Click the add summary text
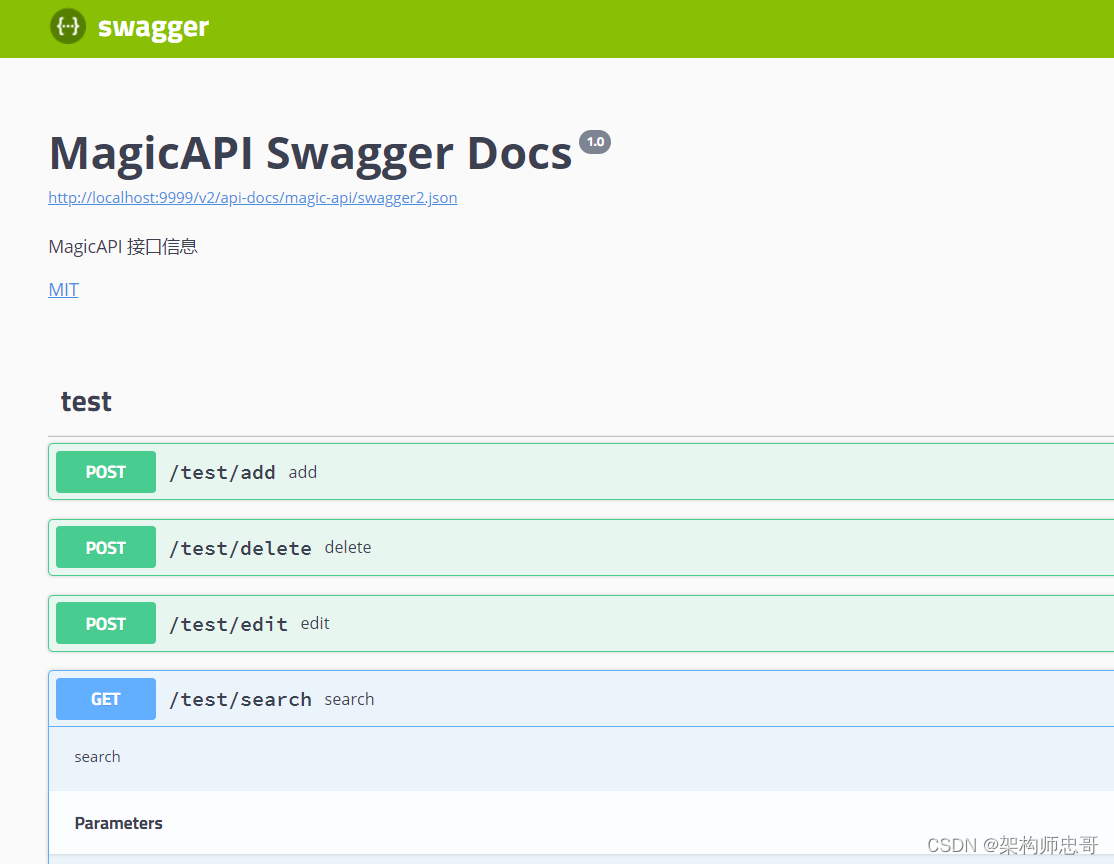 click(303, 472)
